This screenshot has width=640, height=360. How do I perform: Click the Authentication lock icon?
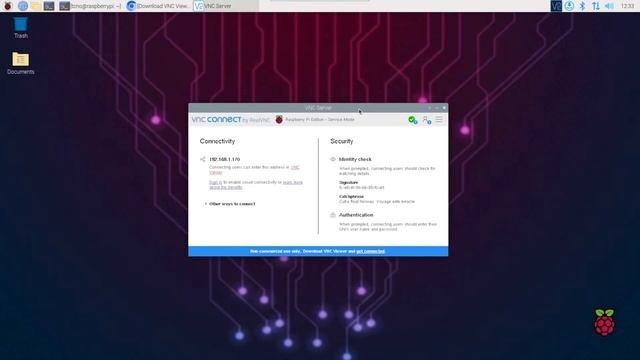pos(333,215)
